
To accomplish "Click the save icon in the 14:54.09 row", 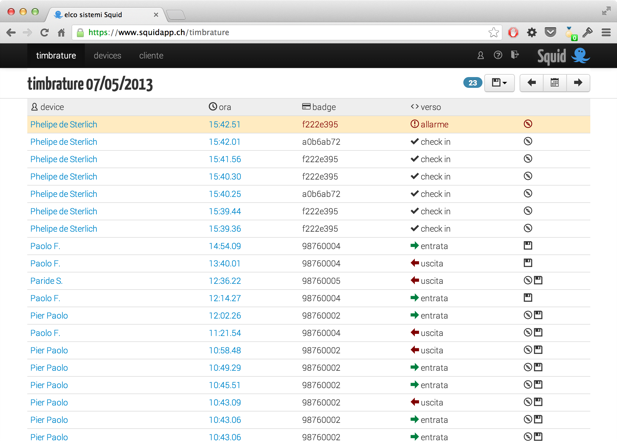I will pos(528,245).
